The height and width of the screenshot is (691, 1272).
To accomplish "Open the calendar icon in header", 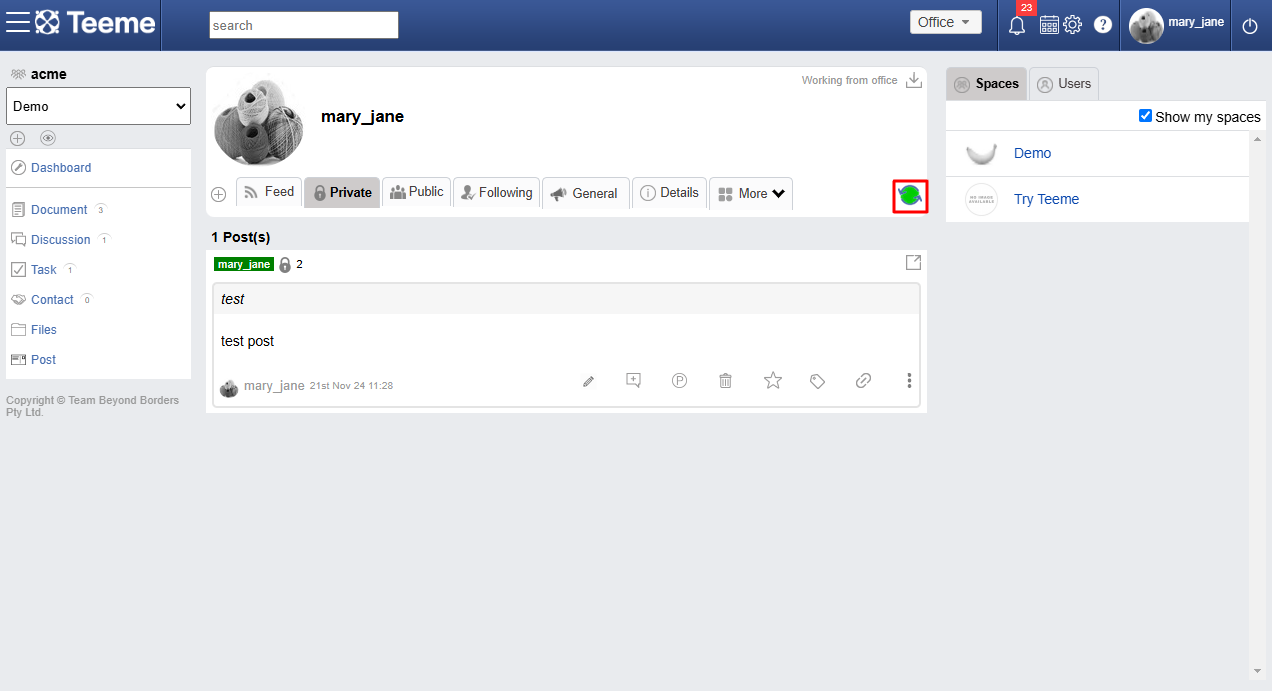I will (1049, 25).
